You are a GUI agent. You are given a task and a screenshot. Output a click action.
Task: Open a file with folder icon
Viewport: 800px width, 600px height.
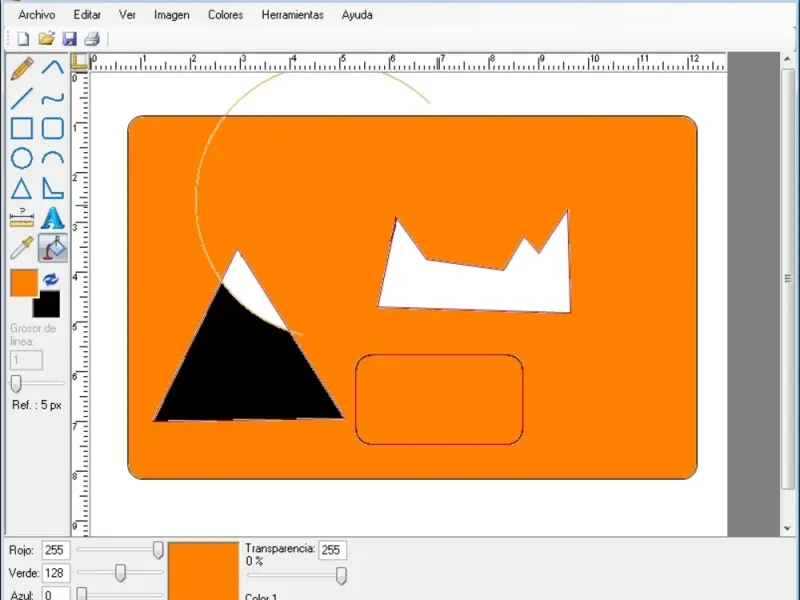46,39
